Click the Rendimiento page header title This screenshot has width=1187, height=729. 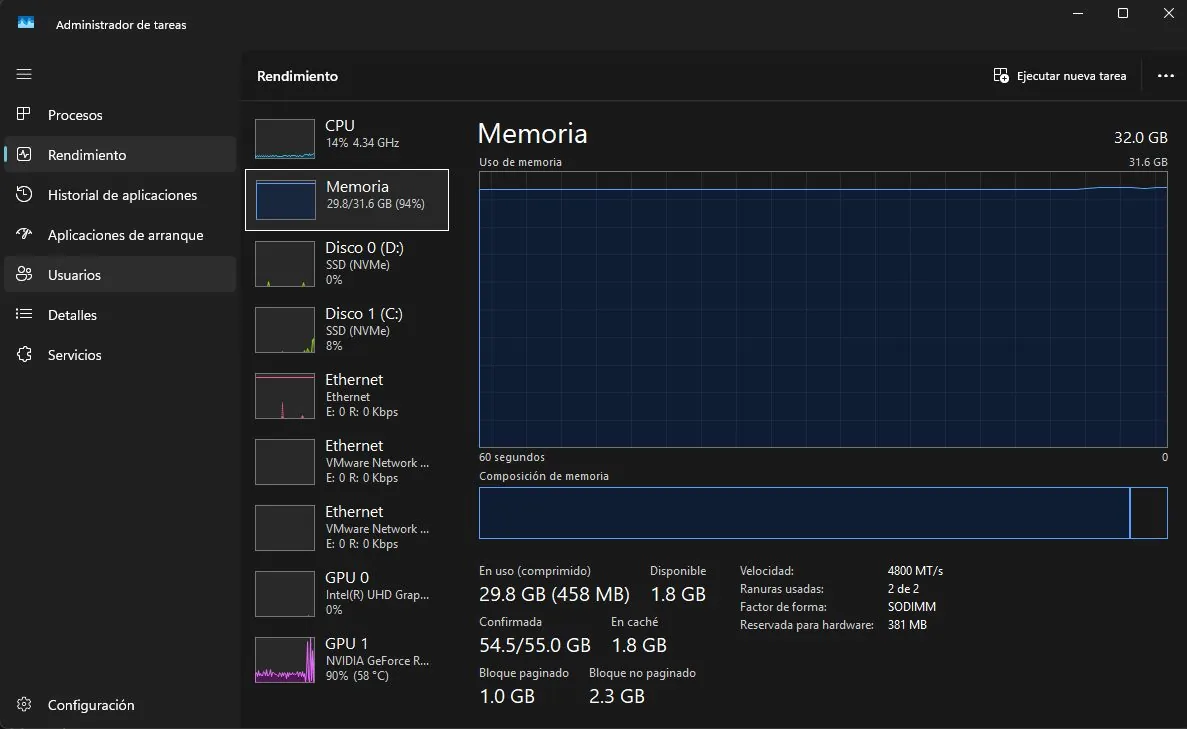(x=298, y=76)
